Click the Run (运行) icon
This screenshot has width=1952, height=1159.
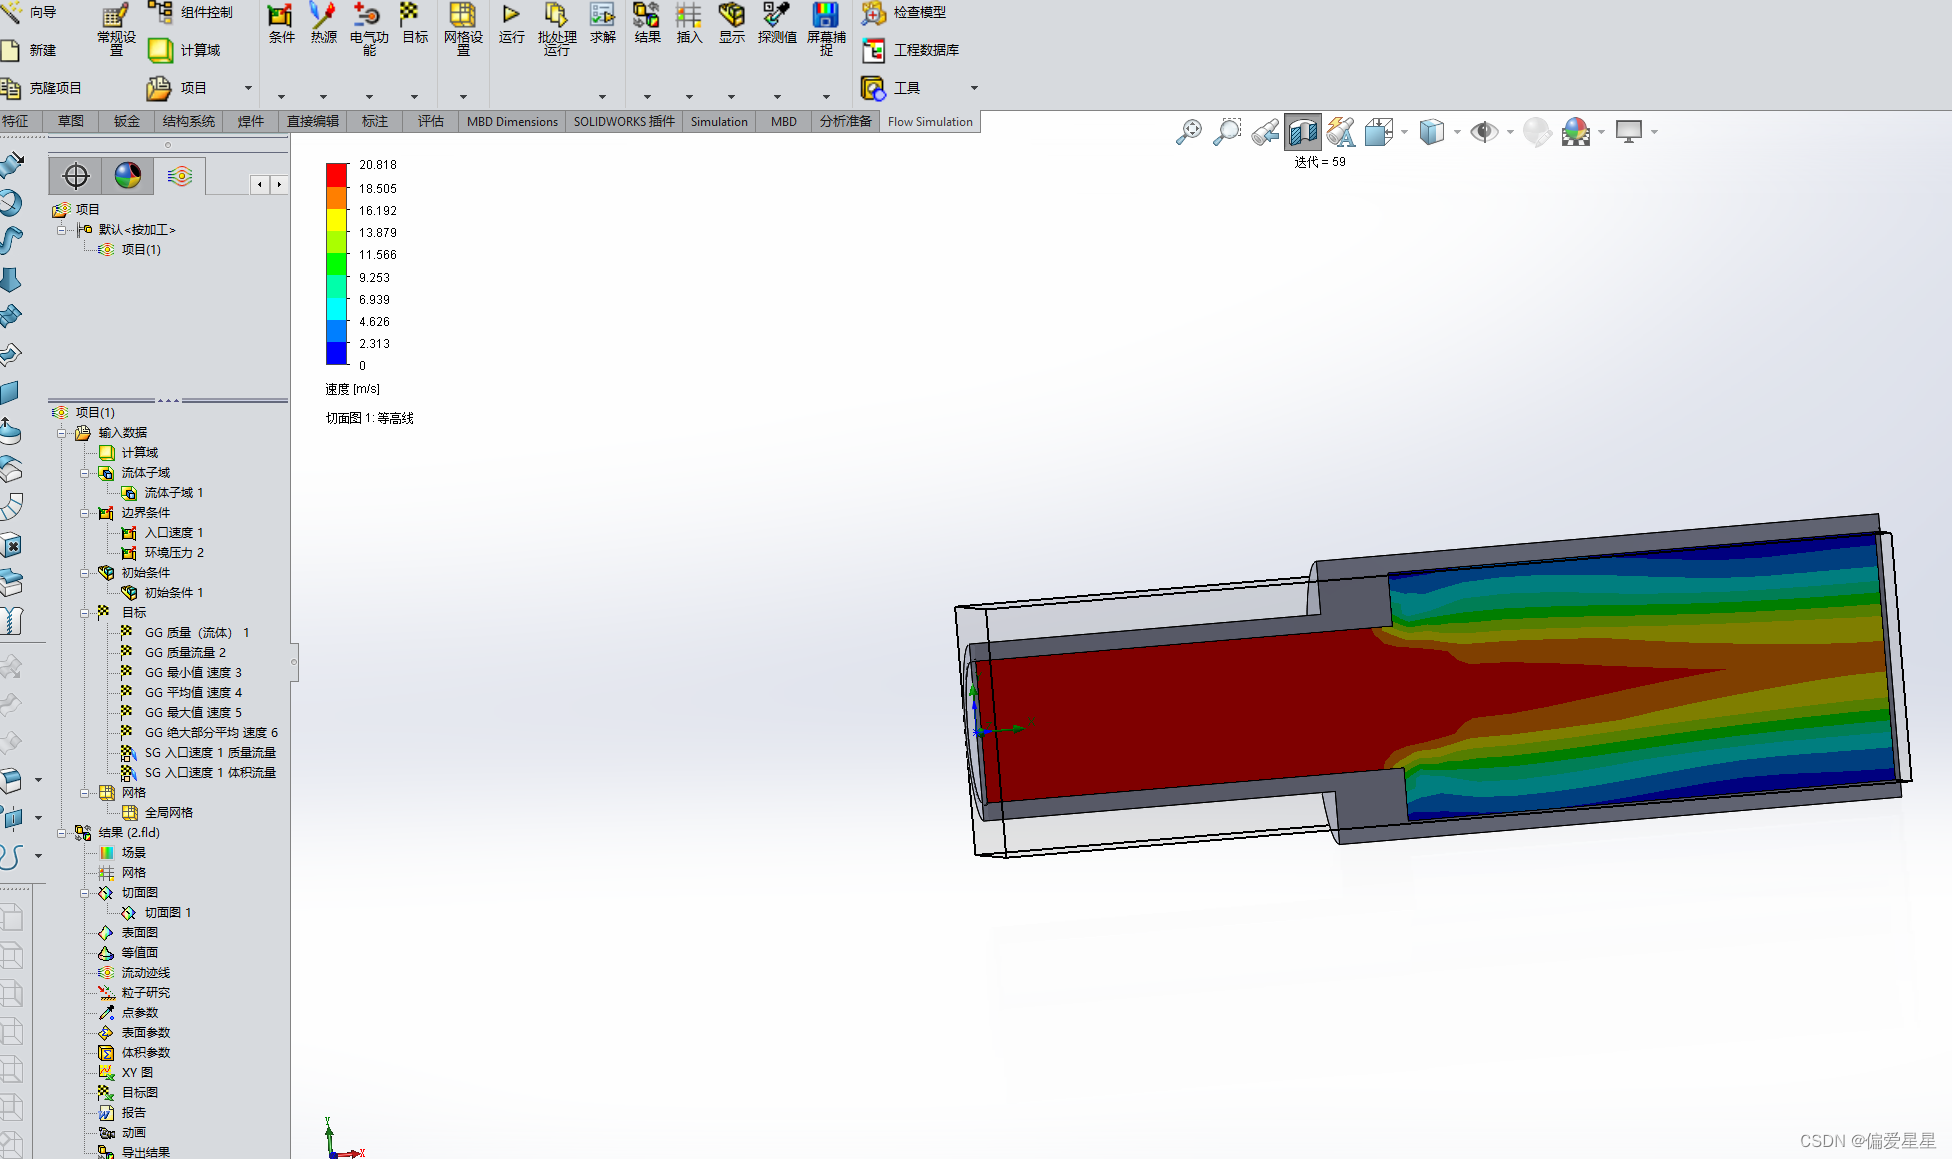(x=511, y=15)
